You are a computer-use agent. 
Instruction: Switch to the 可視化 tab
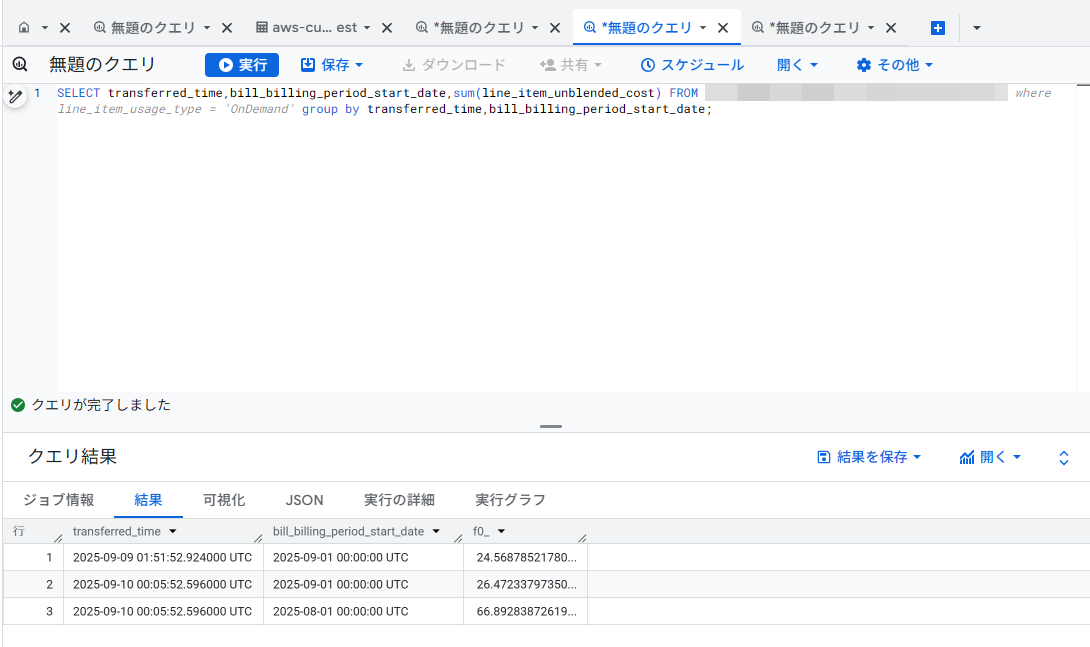coord(224,500)
